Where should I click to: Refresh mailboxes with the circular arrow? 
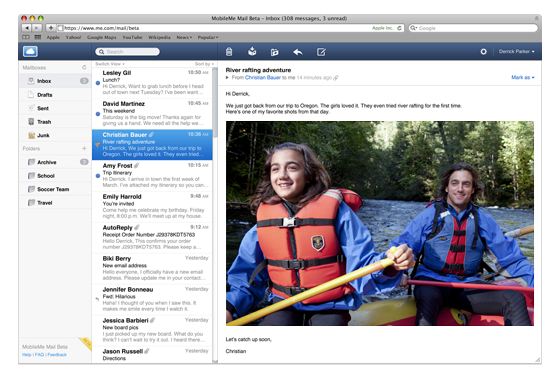[84, 67]
